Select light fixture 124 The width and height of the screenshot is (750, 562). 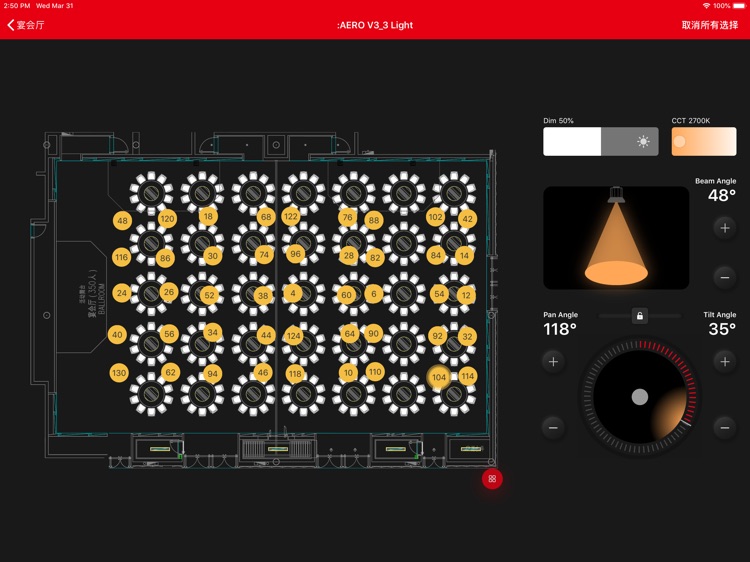tap(294, 336)
